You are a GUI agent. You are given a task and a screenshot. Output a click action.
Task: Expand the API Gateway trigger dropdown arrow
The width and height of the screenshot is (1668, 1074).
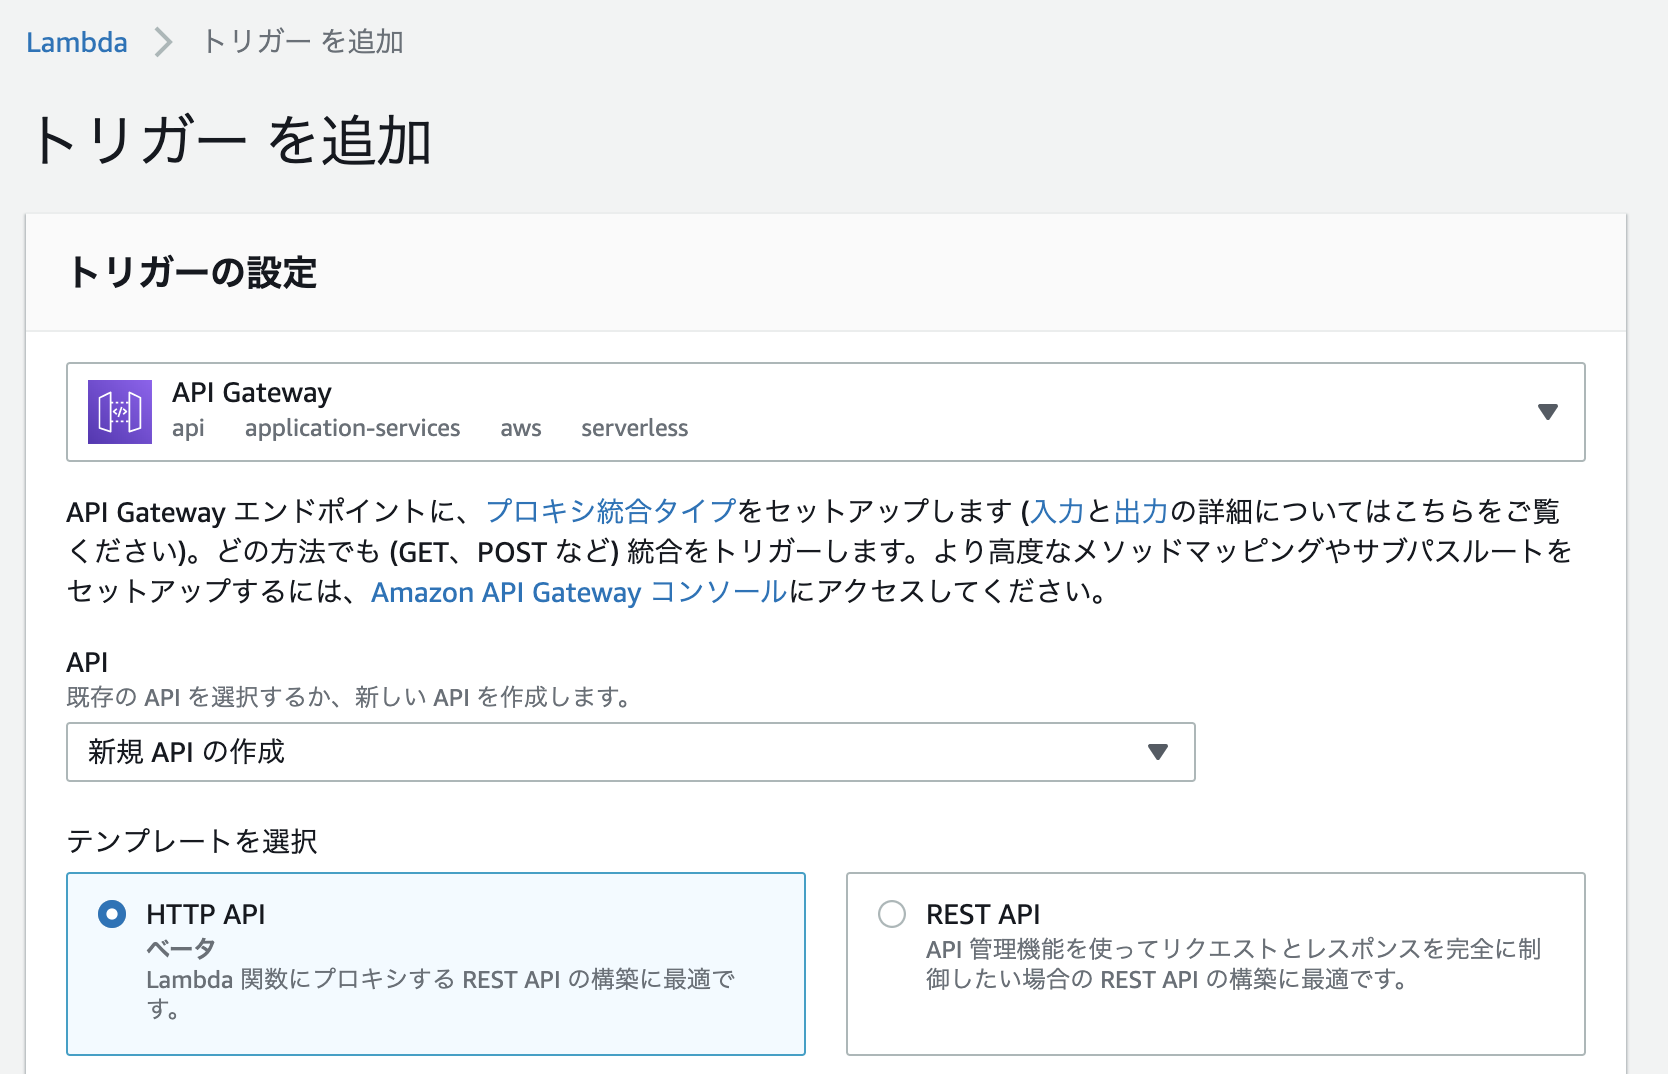(x=1547, y=412)
